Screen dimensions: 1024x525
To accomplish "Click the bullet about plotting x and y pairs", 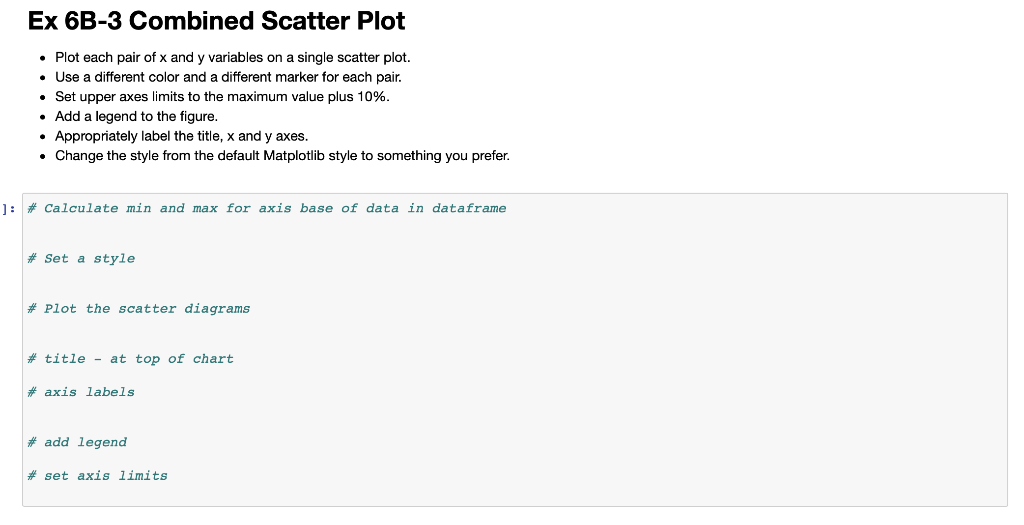I will [232, 57].
